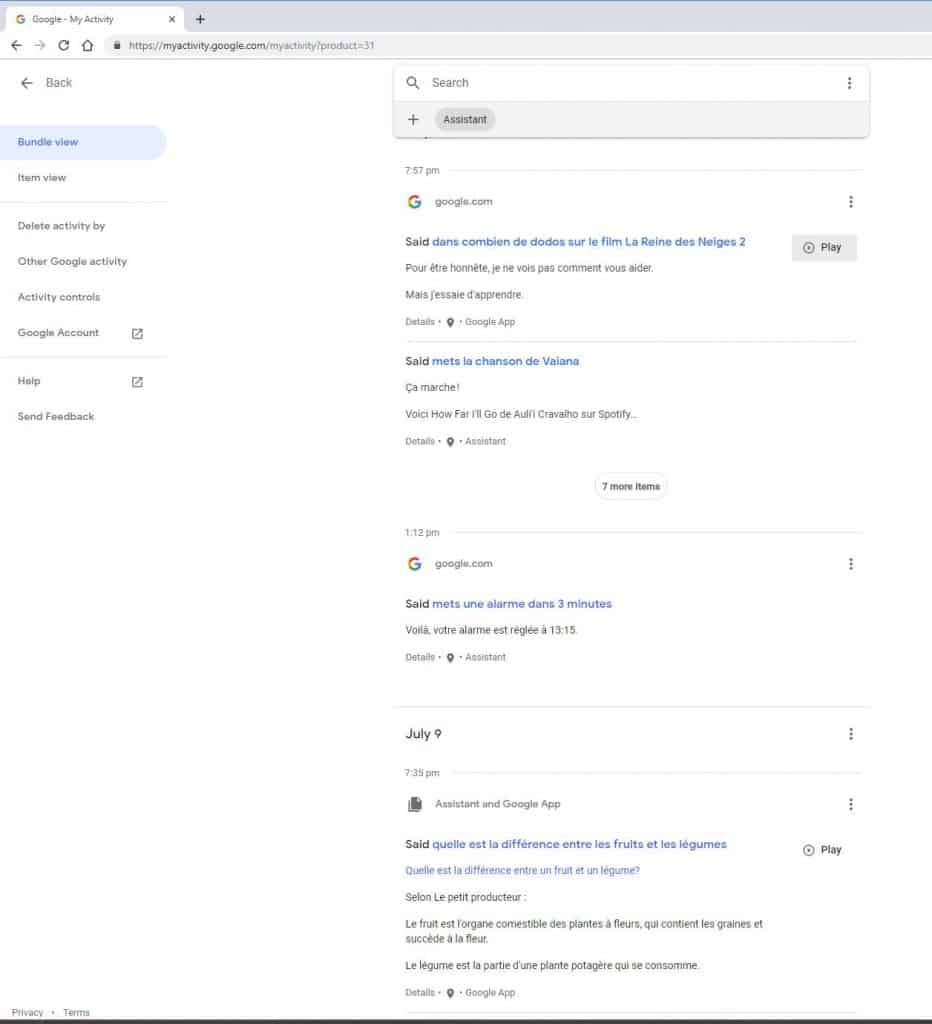Open a new browser tab

tap(200, 19)
